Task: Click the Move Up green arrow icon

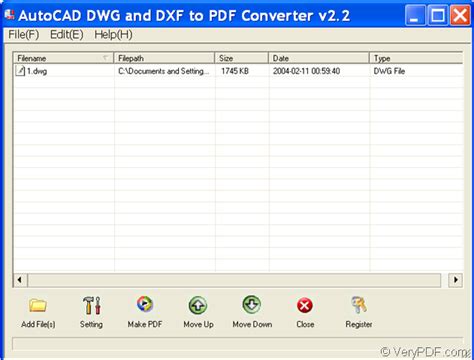Action: click(x=198, y=305)
